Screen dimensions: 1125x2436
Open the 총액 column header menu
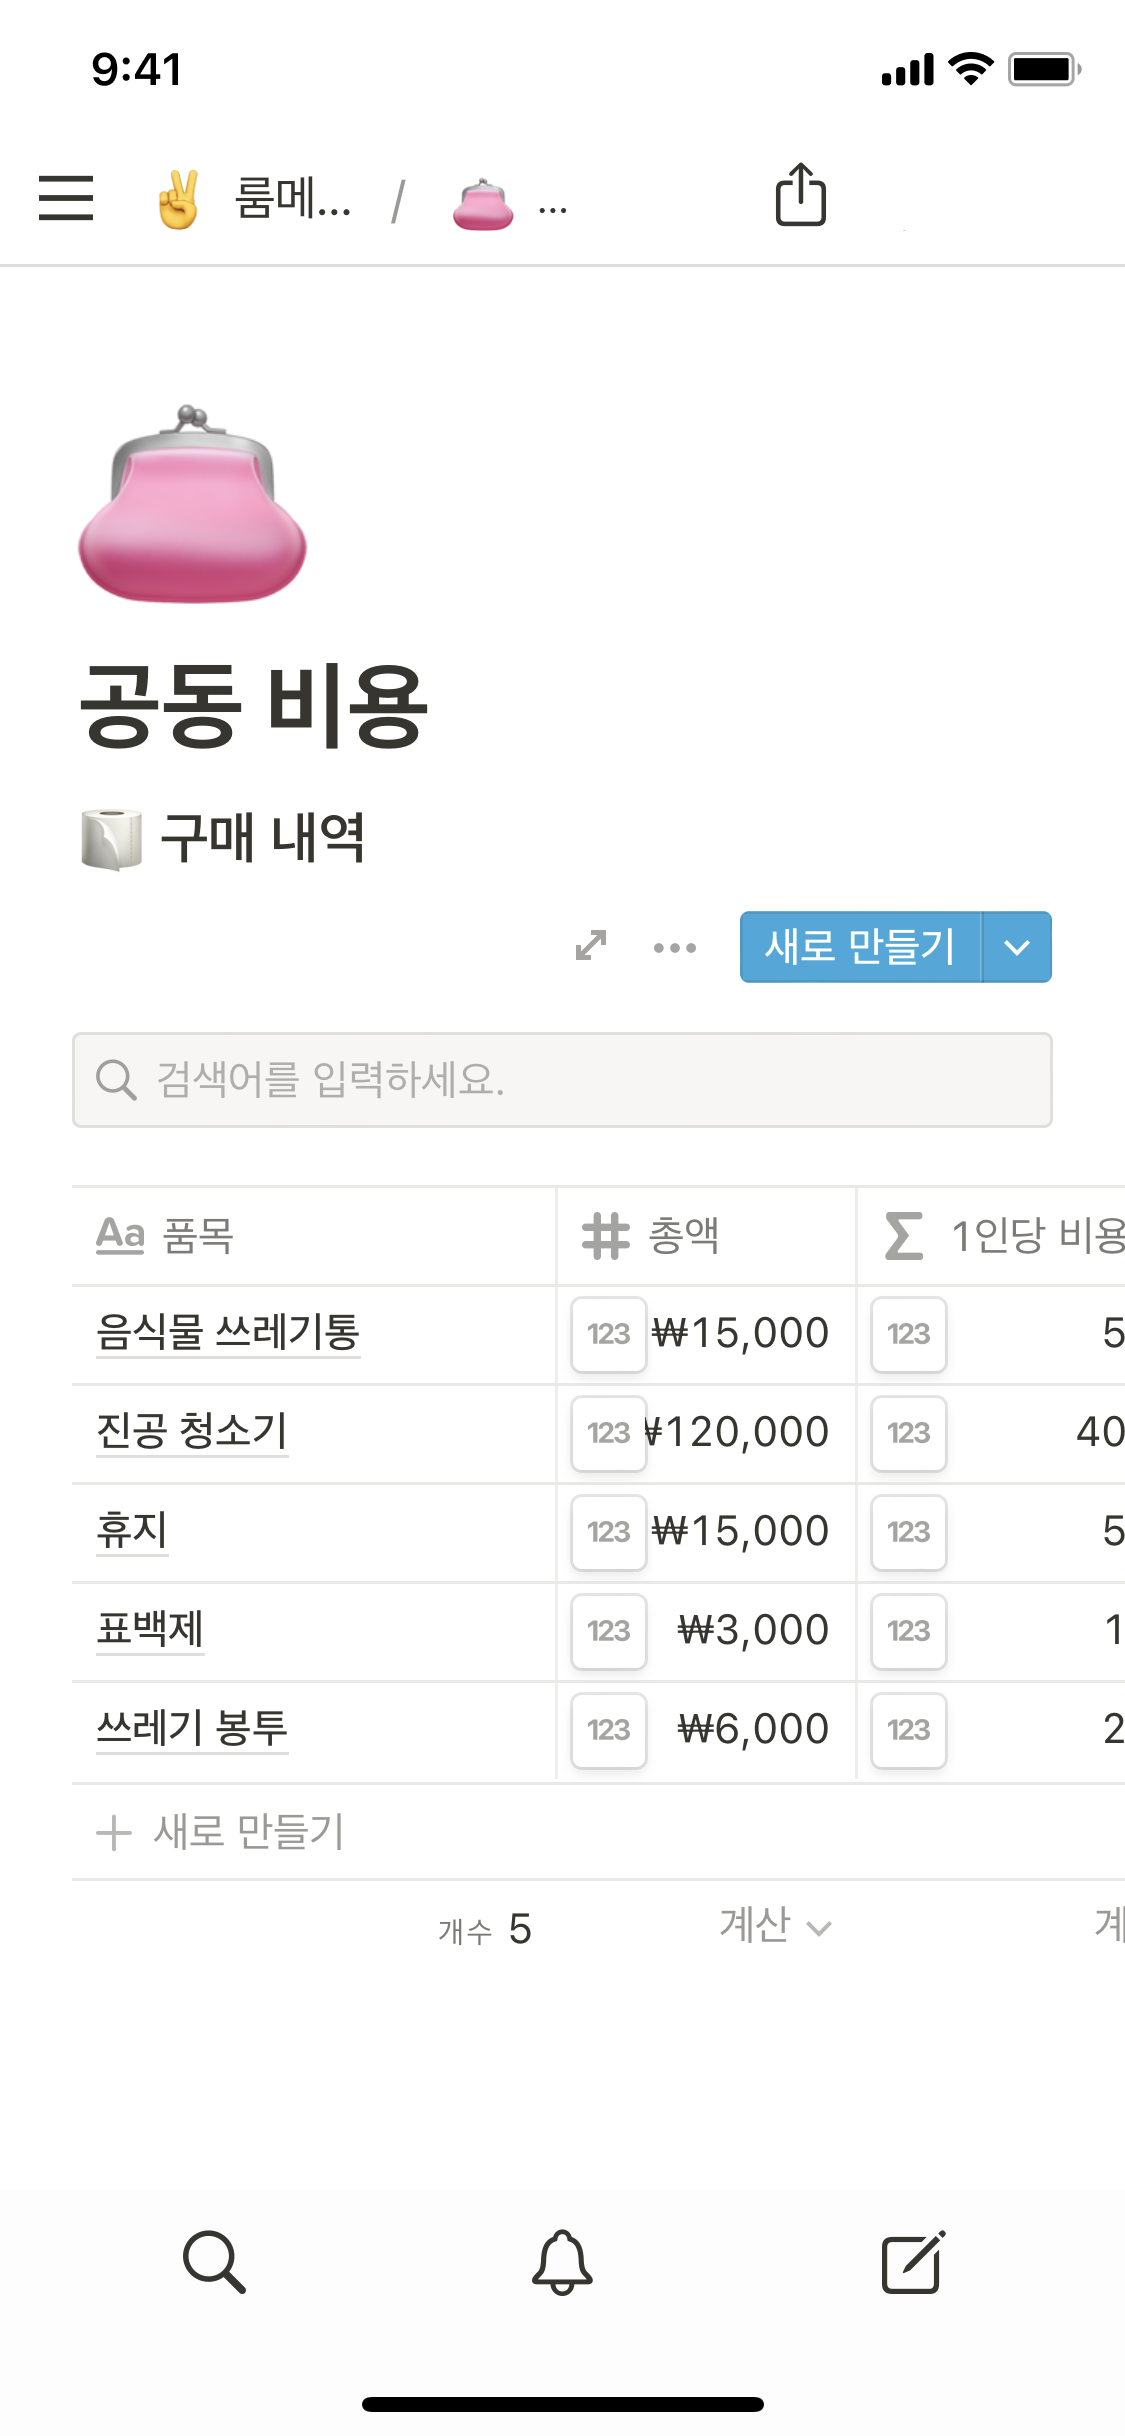pos(705,1236)
